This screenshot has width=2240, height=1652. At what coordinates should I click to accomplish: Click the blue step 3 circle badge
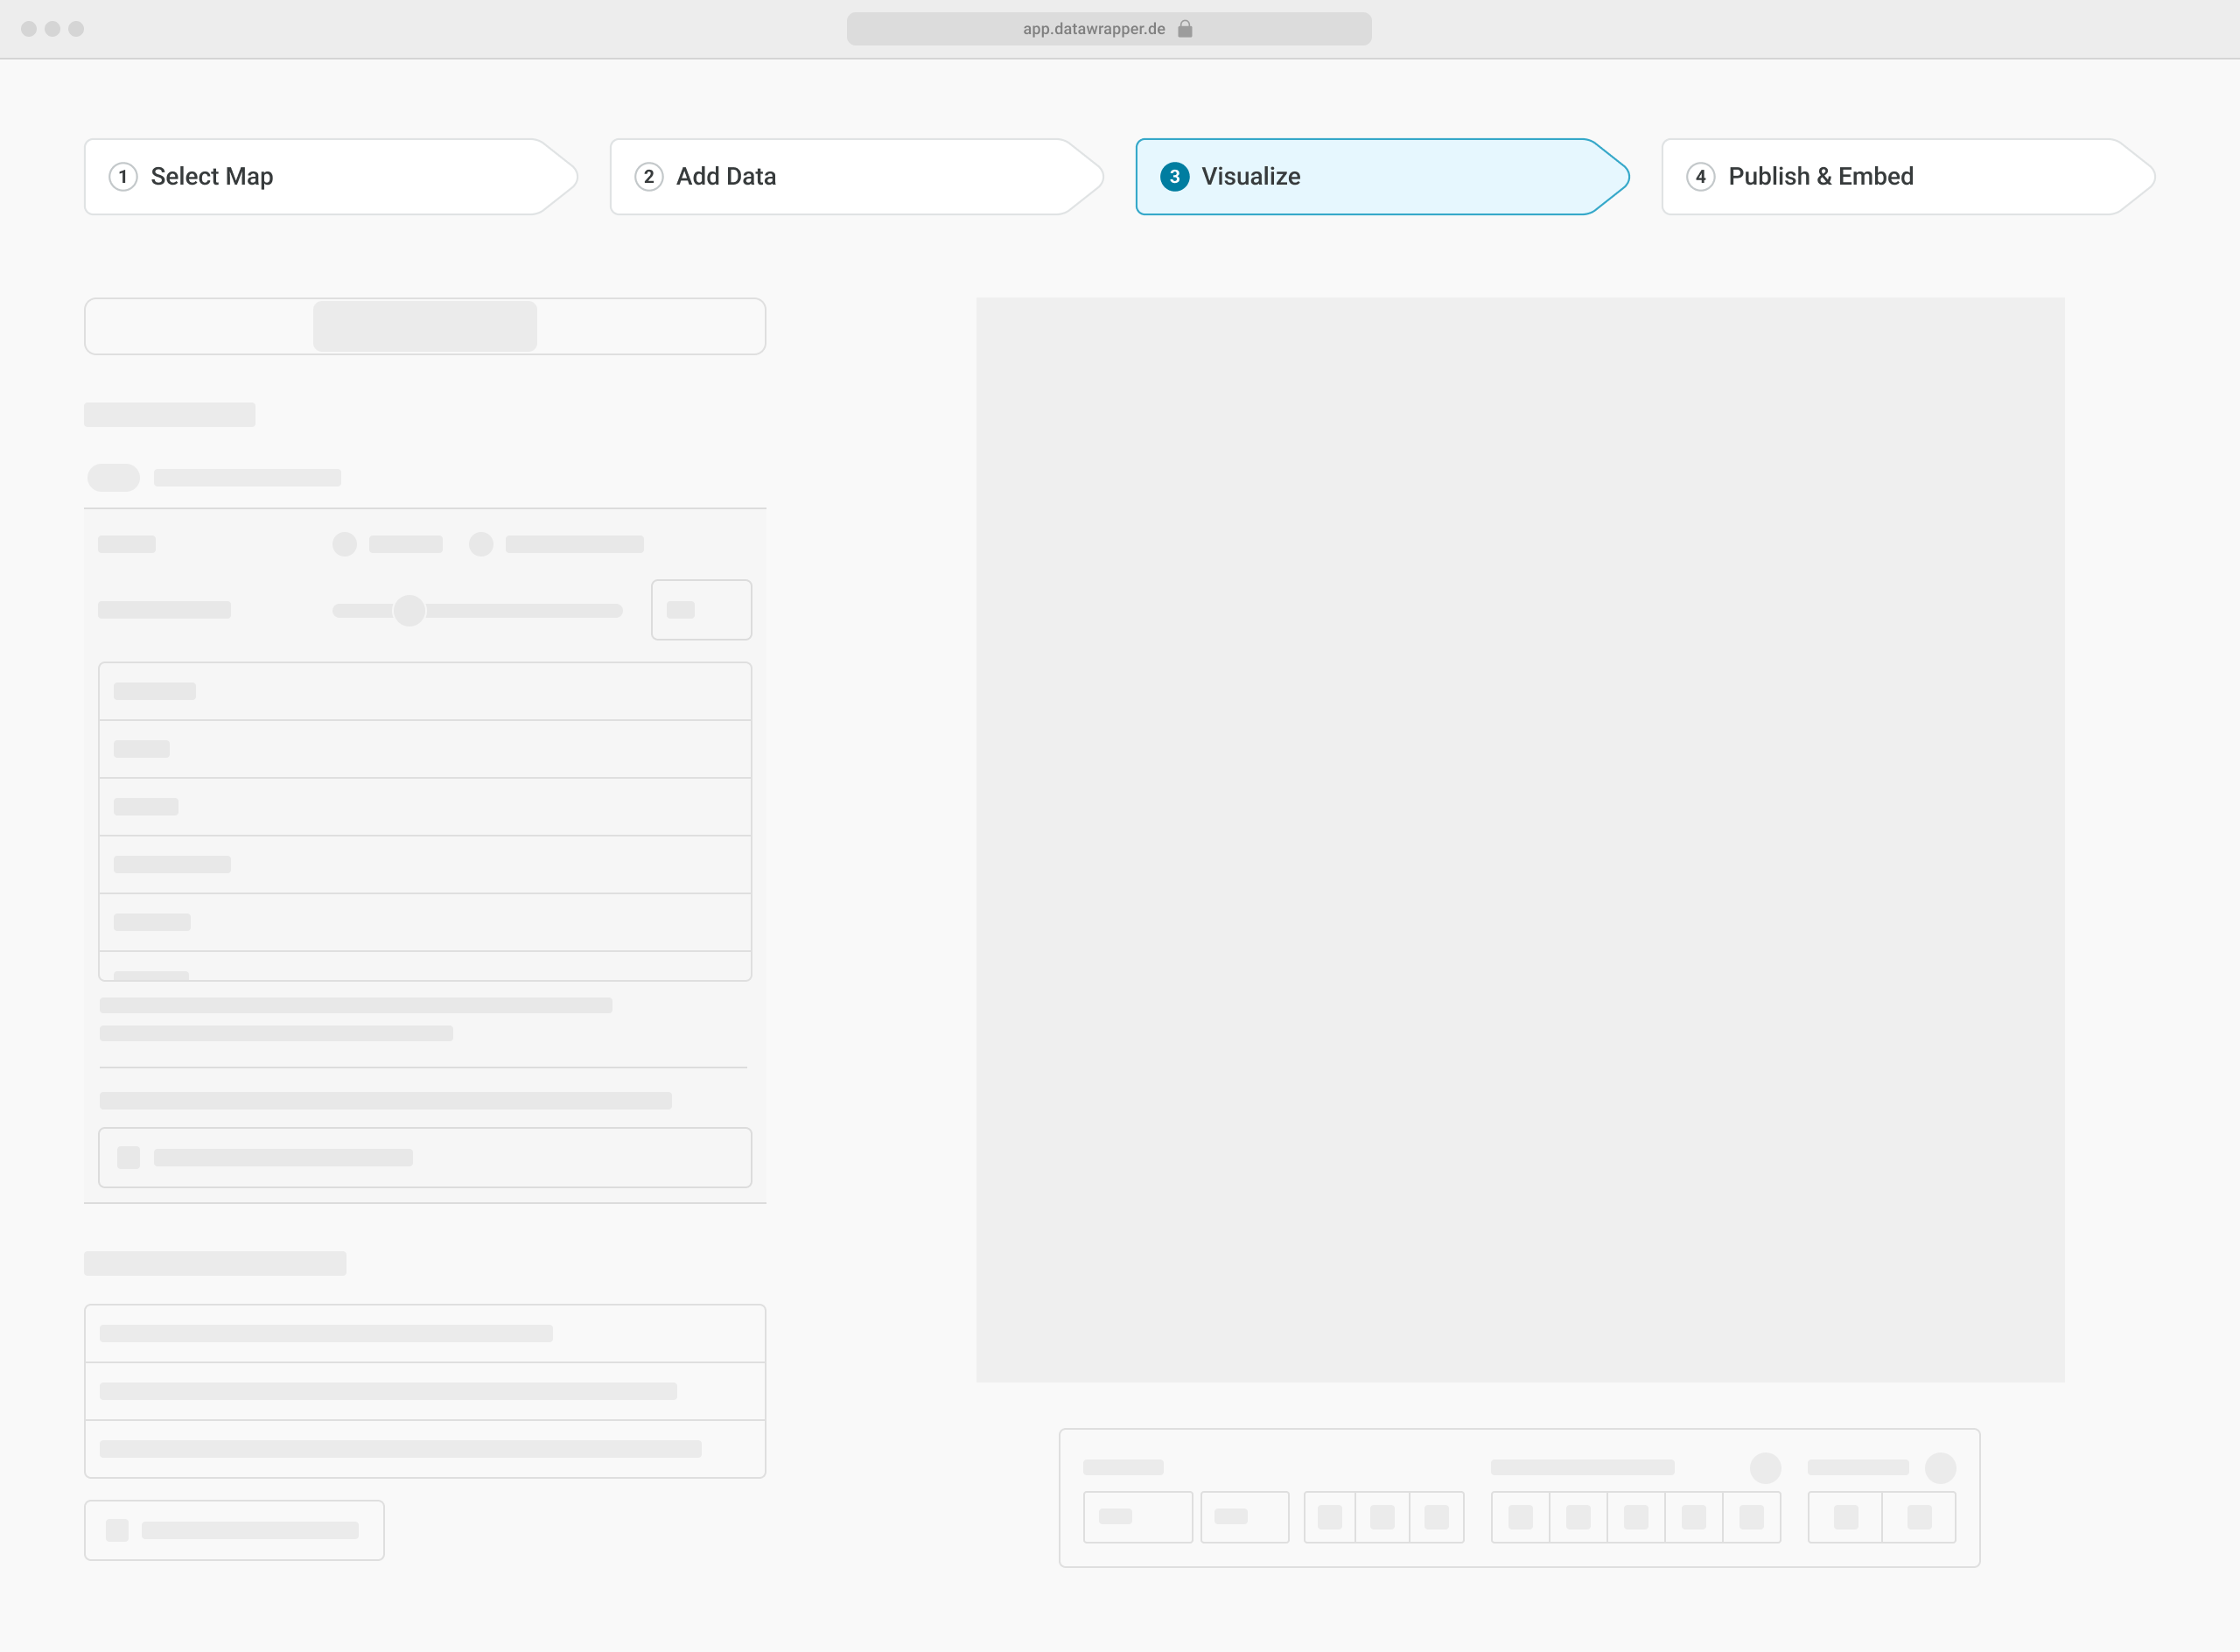pyautogui.click(x=1174, y=177)
